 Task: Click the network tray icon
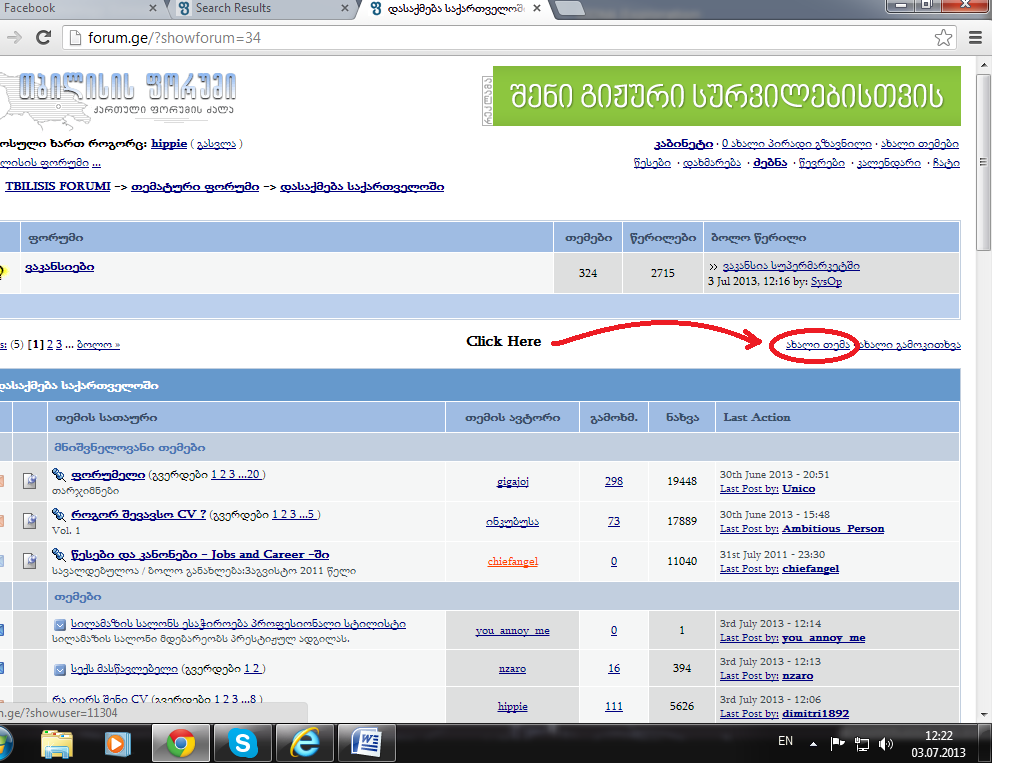862,744
